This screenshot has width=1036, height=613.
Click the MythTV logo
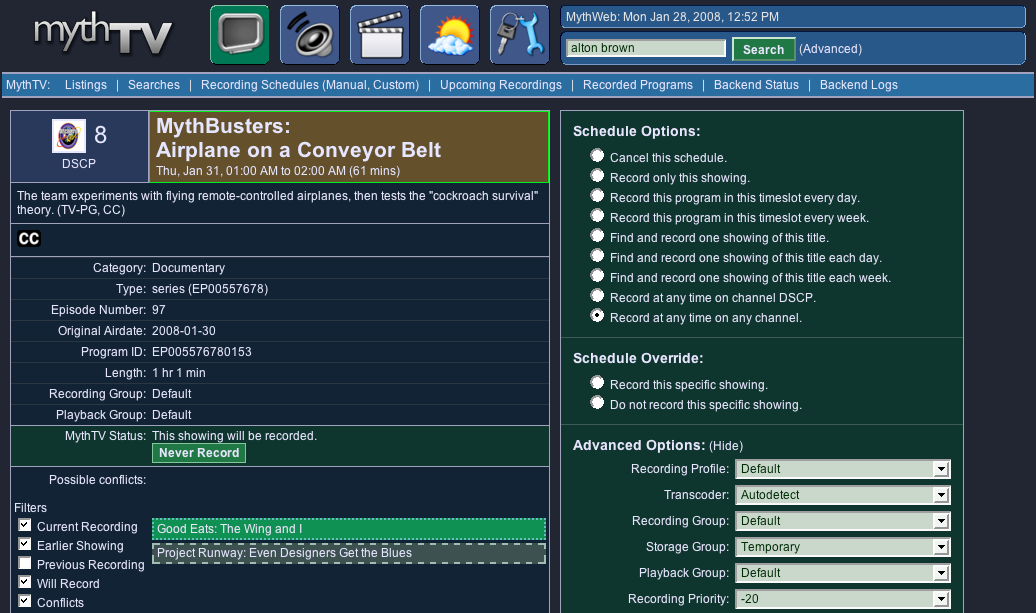[x=102, y=35]
